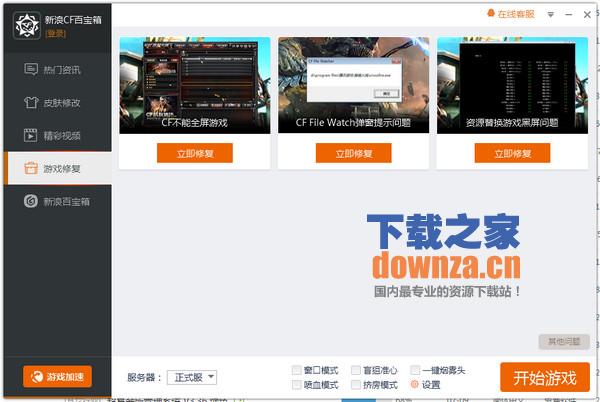This screenshot has width=600, height=402.
Task: Close the 百宝箱 window
Action: click(587, 15)
